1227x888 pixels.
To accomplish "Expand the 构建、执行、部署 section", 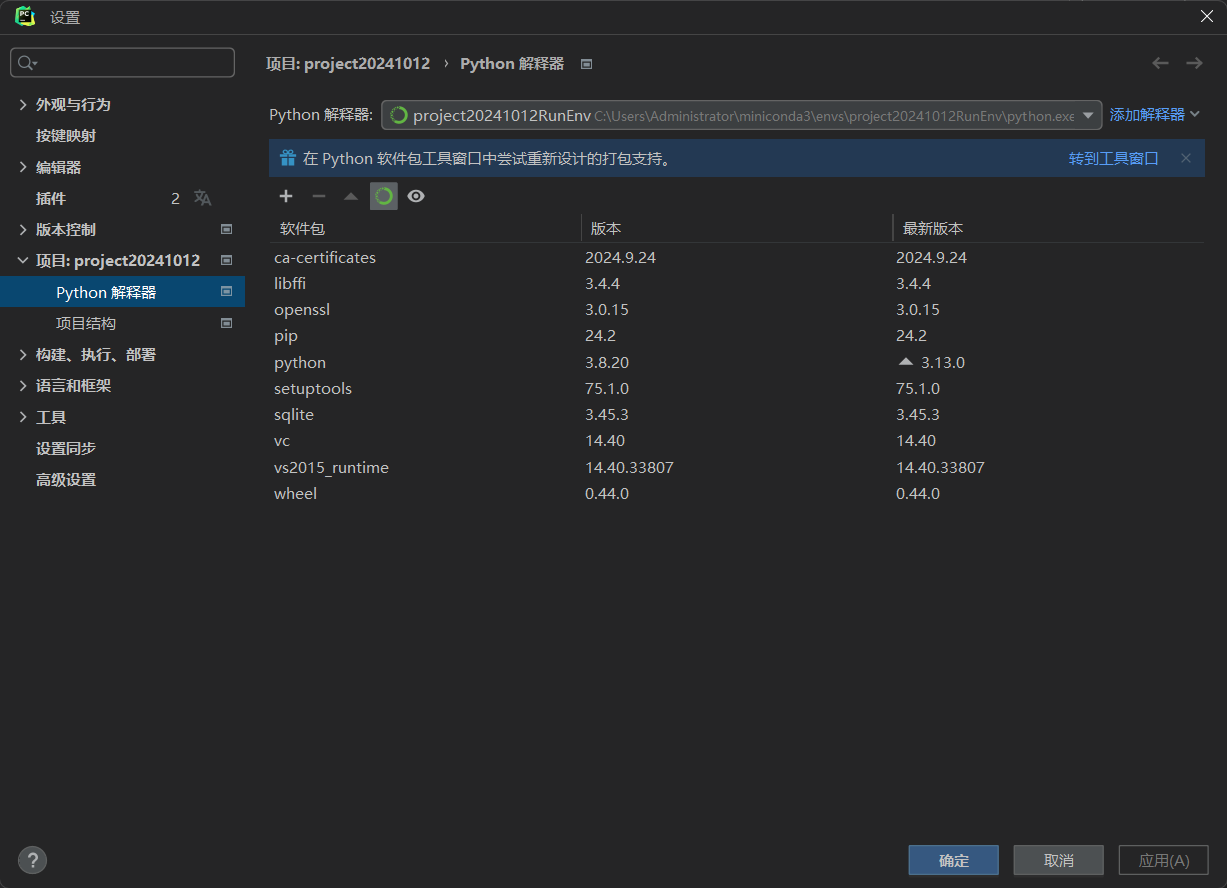I will tap(23, 355).
